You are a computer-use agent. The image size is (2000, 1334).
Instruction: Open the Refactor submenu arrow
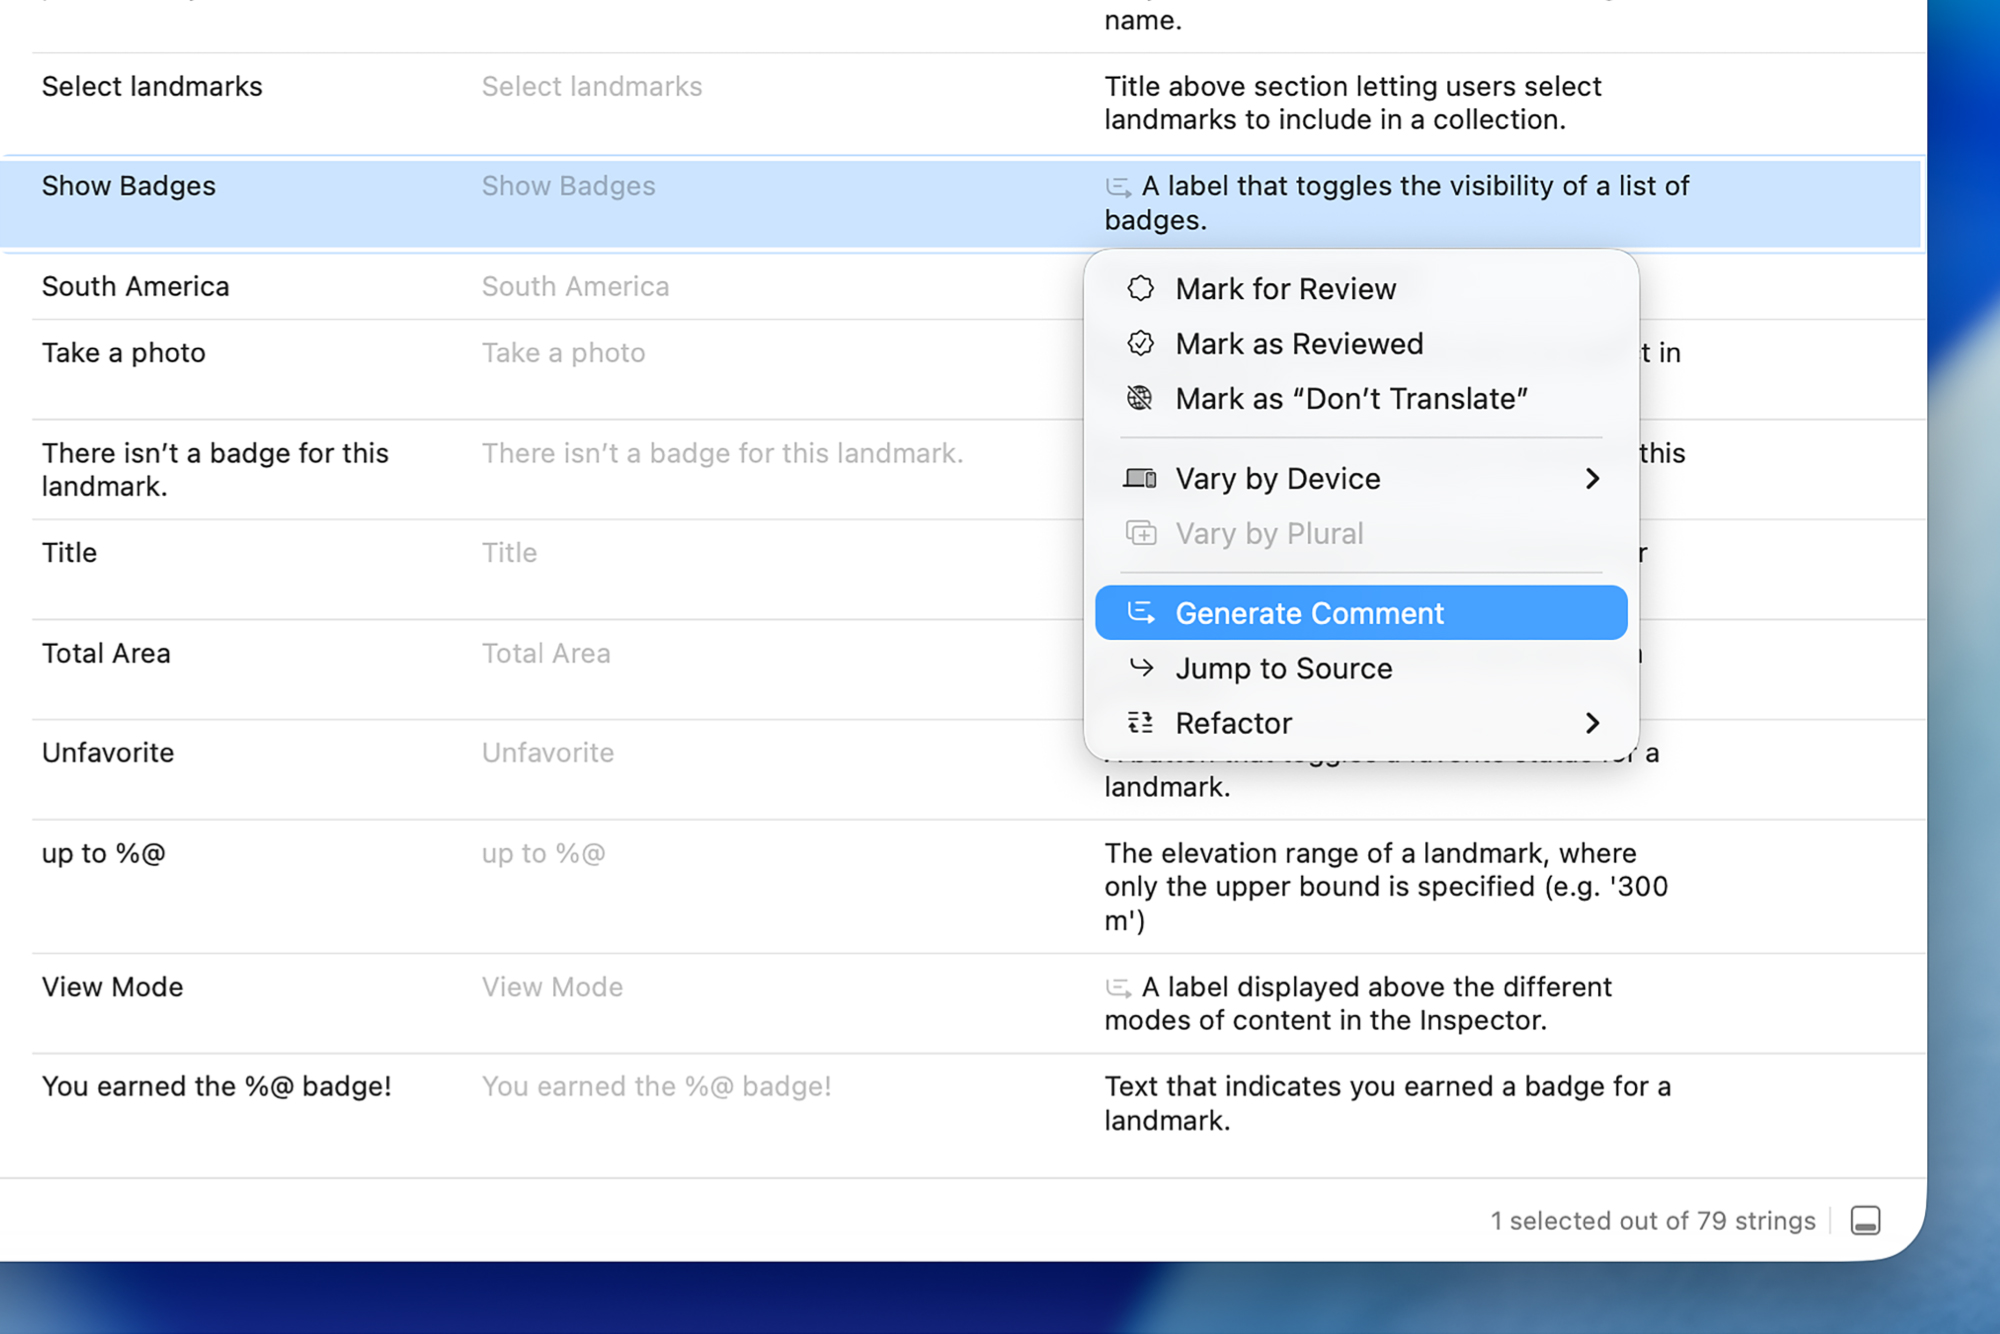(x=1594, y=722)
